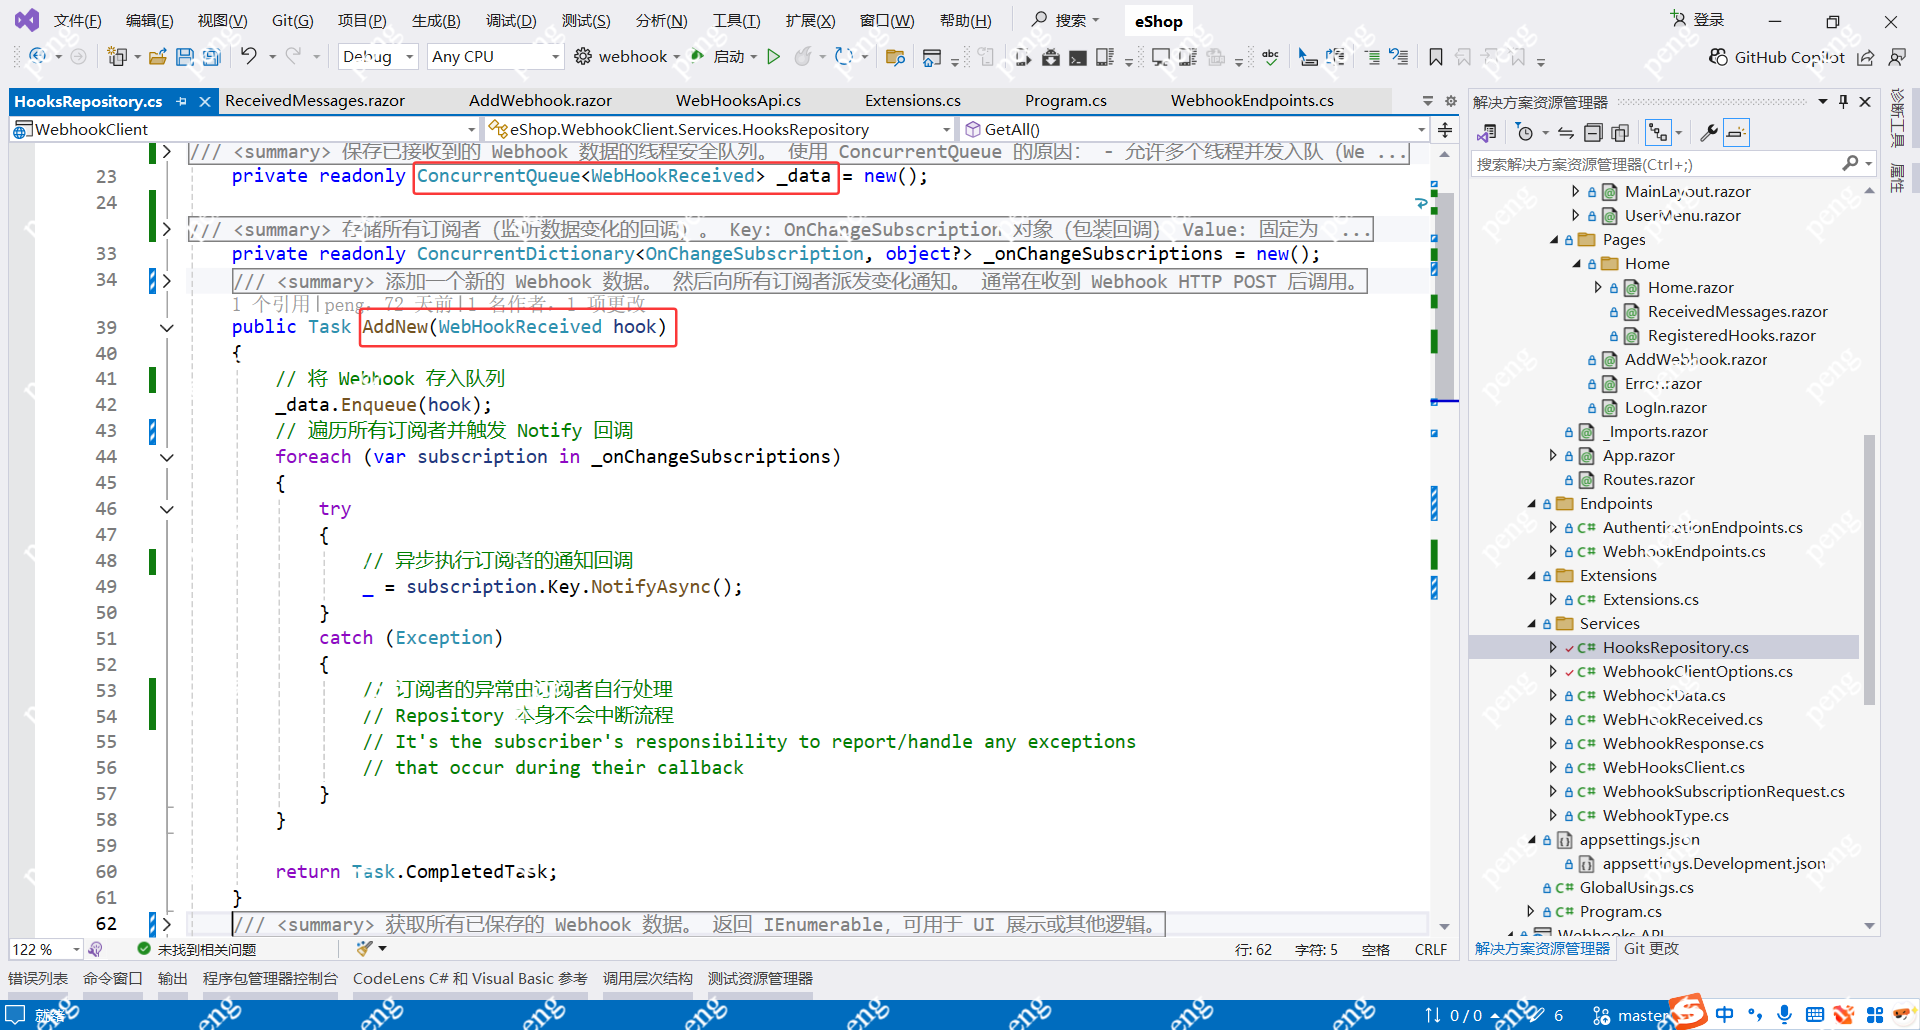This screenshot has height=1030, width=1920.
Task: Click the Find in Files folder icon
Action: (895, 57)
